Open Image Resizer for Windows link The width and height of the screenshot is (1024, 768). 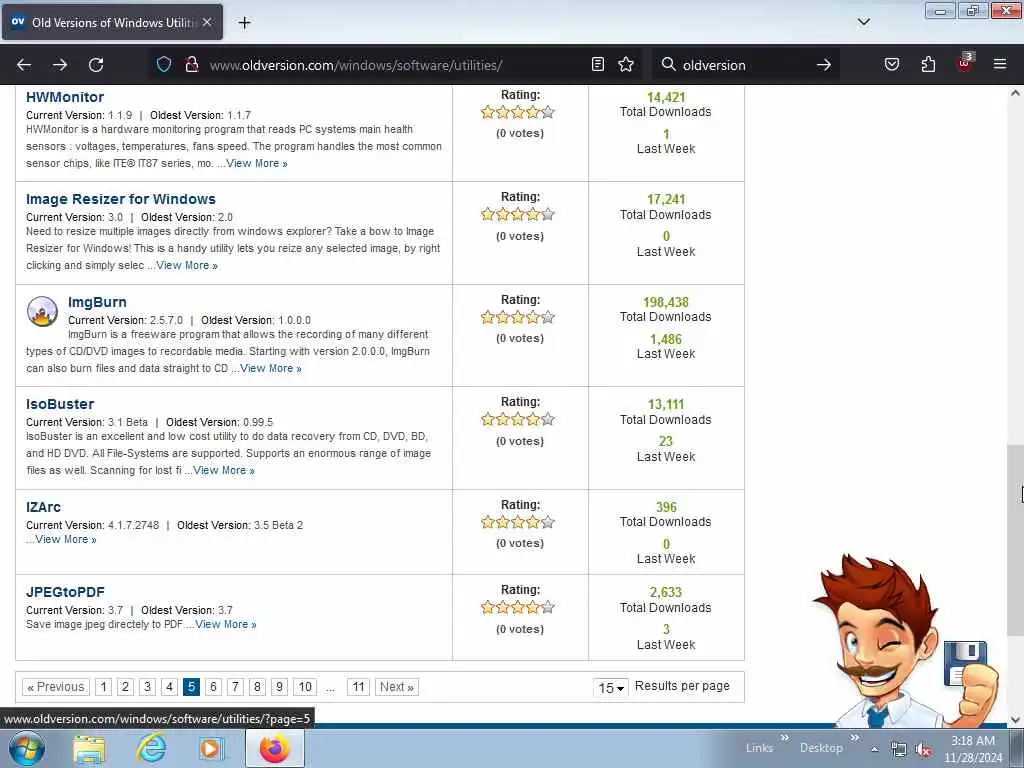tap(121, 199)
